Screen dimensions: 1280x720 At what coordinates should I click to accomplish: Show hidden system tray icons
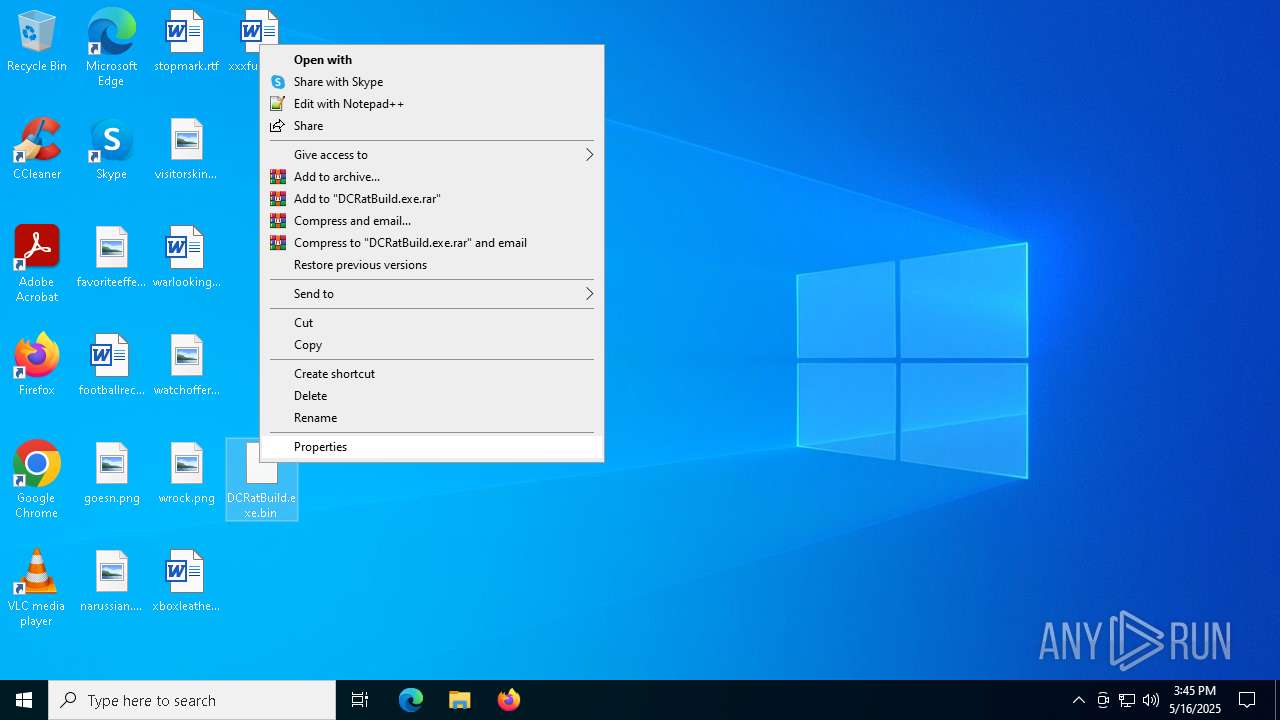click(x=1078, y=700)
